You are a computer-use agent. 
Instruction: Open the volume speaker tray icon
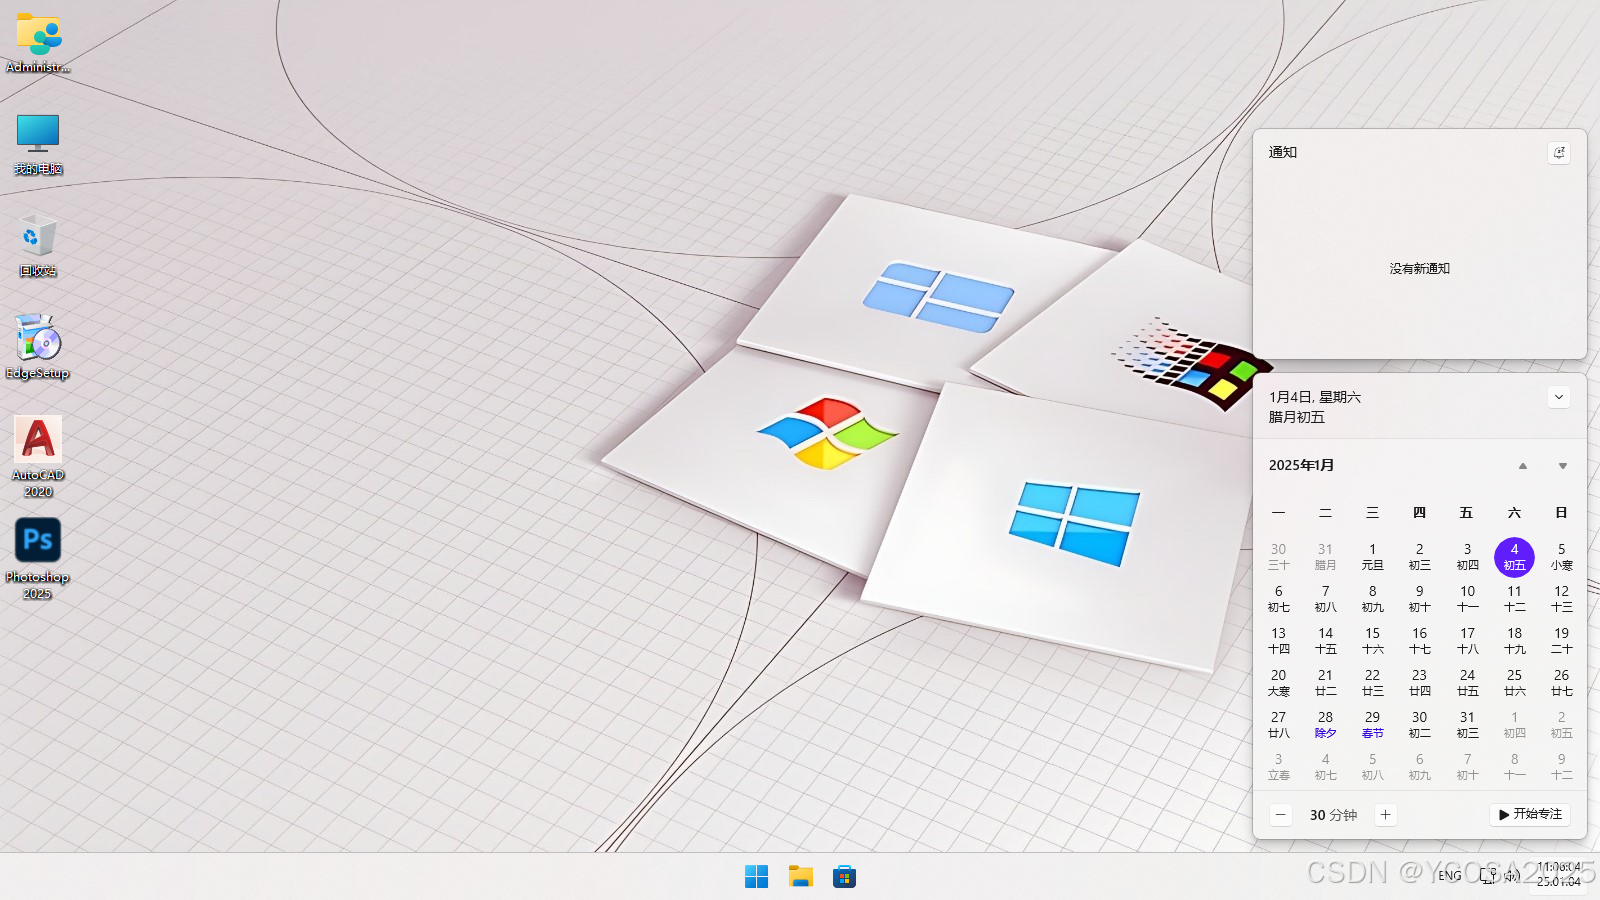[1512, 876]
